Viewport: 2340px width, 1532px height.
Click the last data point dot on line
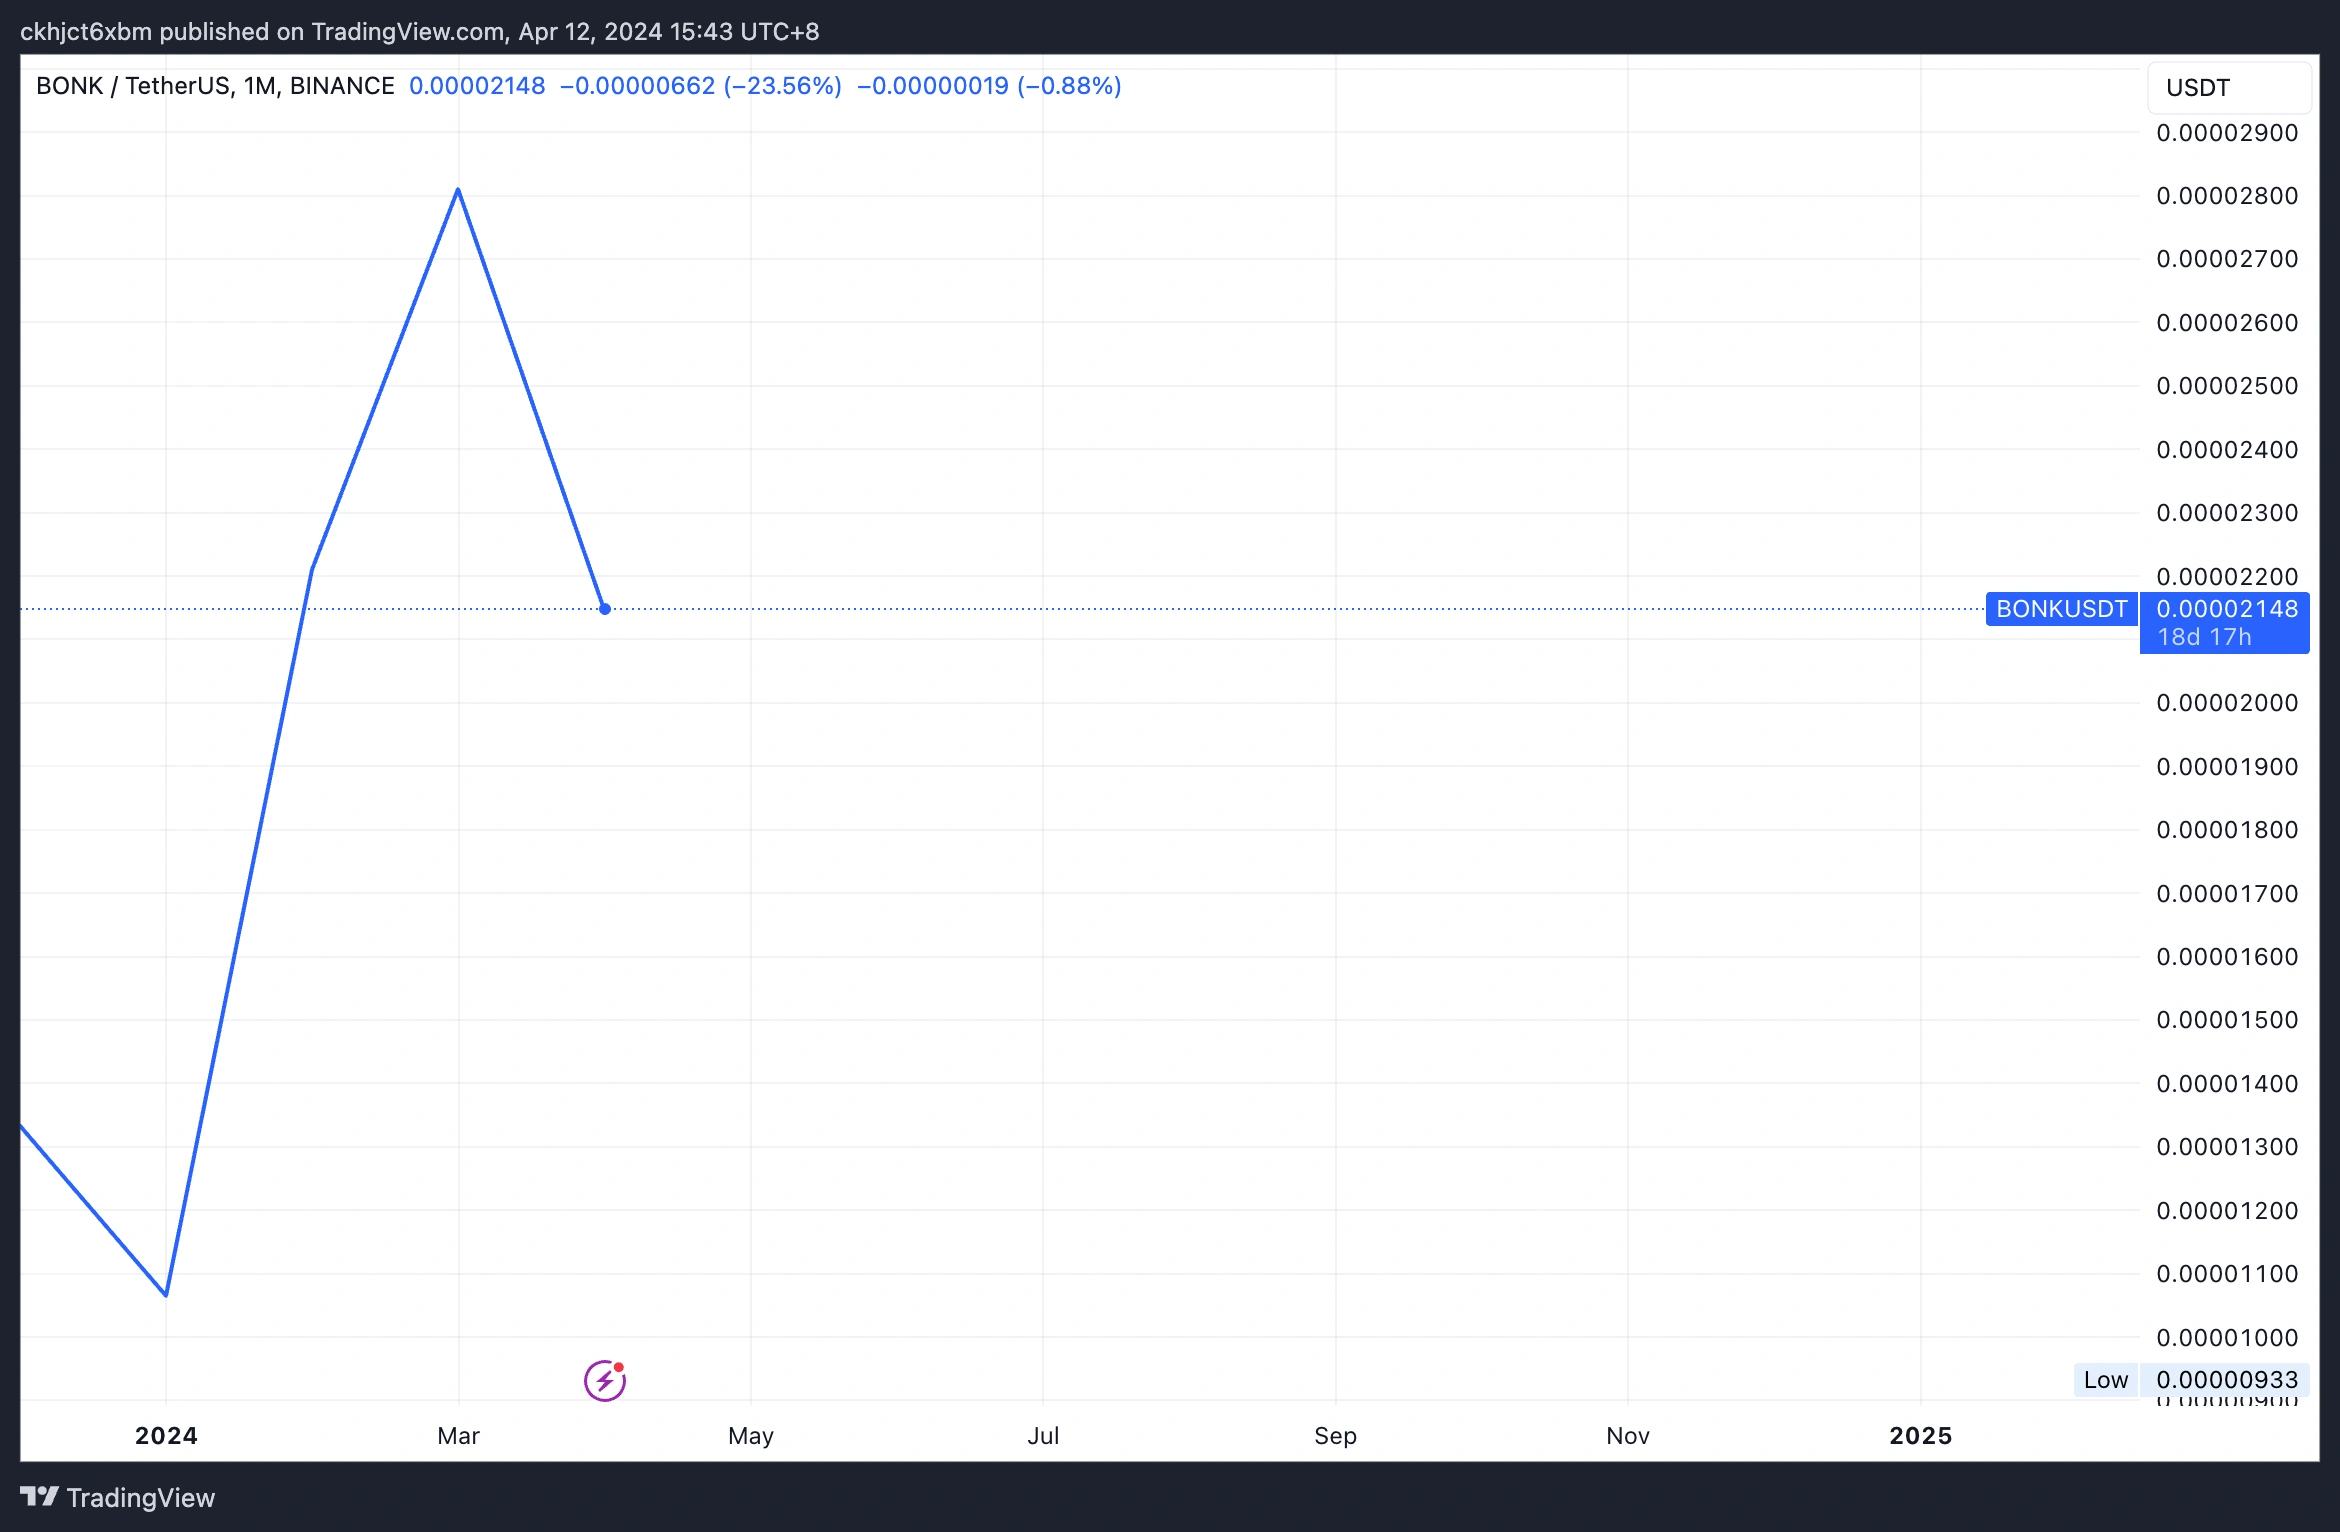tap(605, 609)
